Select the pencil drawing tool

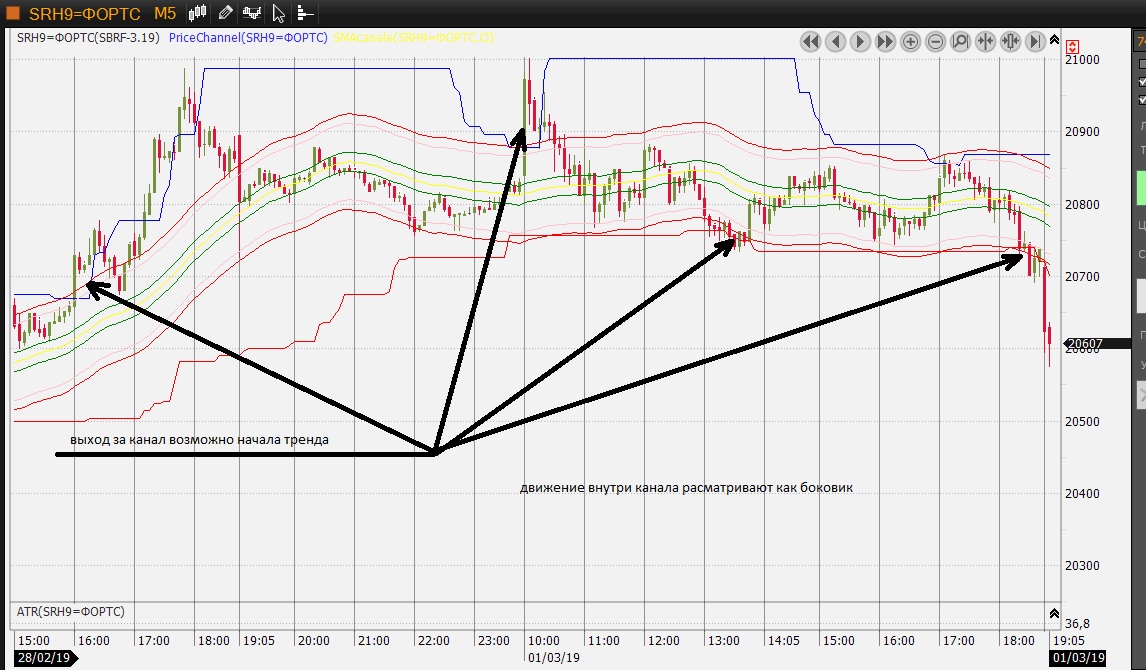226,13
